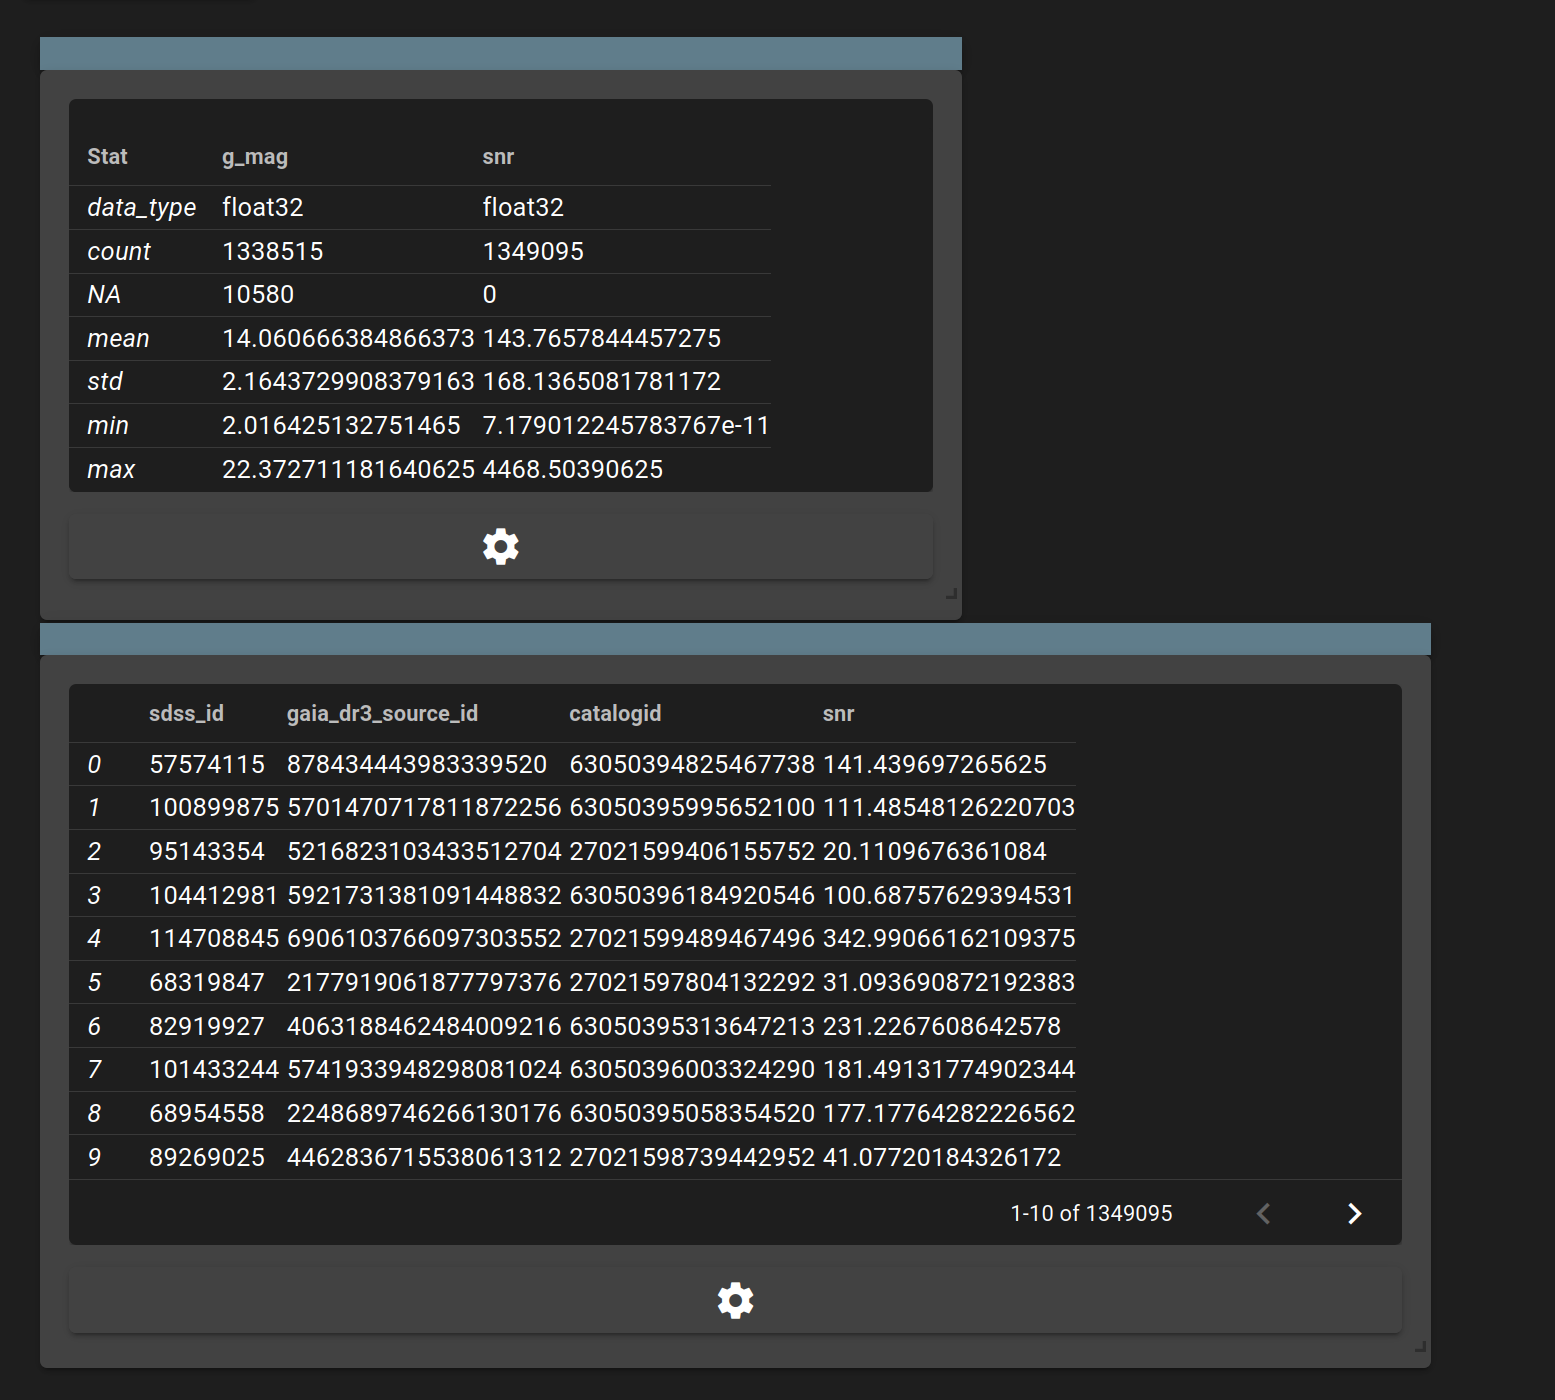Select the max row label
Screen dimensions: 1555x1400
(x=111, y=469)
